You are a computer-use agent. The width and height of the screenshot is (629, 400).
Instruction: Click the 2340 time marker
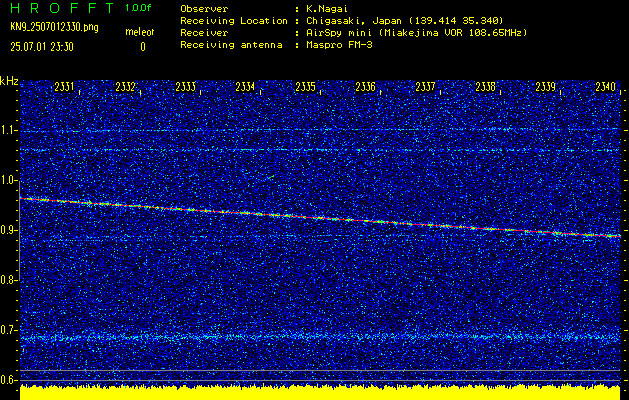click(606, 87)
